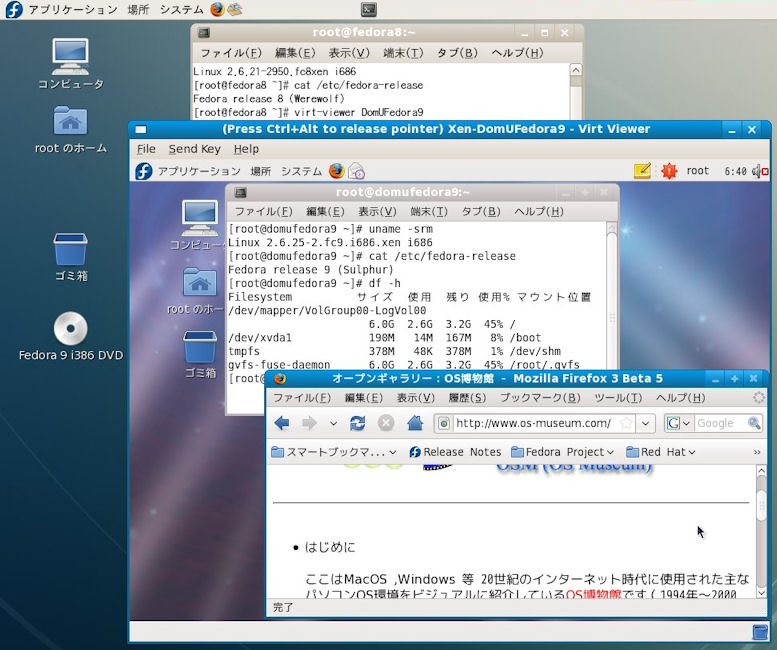This screenshot has height=650, width=777.
Task: Open ツール(T) menu in Firefox
Action: click(618, 397)
